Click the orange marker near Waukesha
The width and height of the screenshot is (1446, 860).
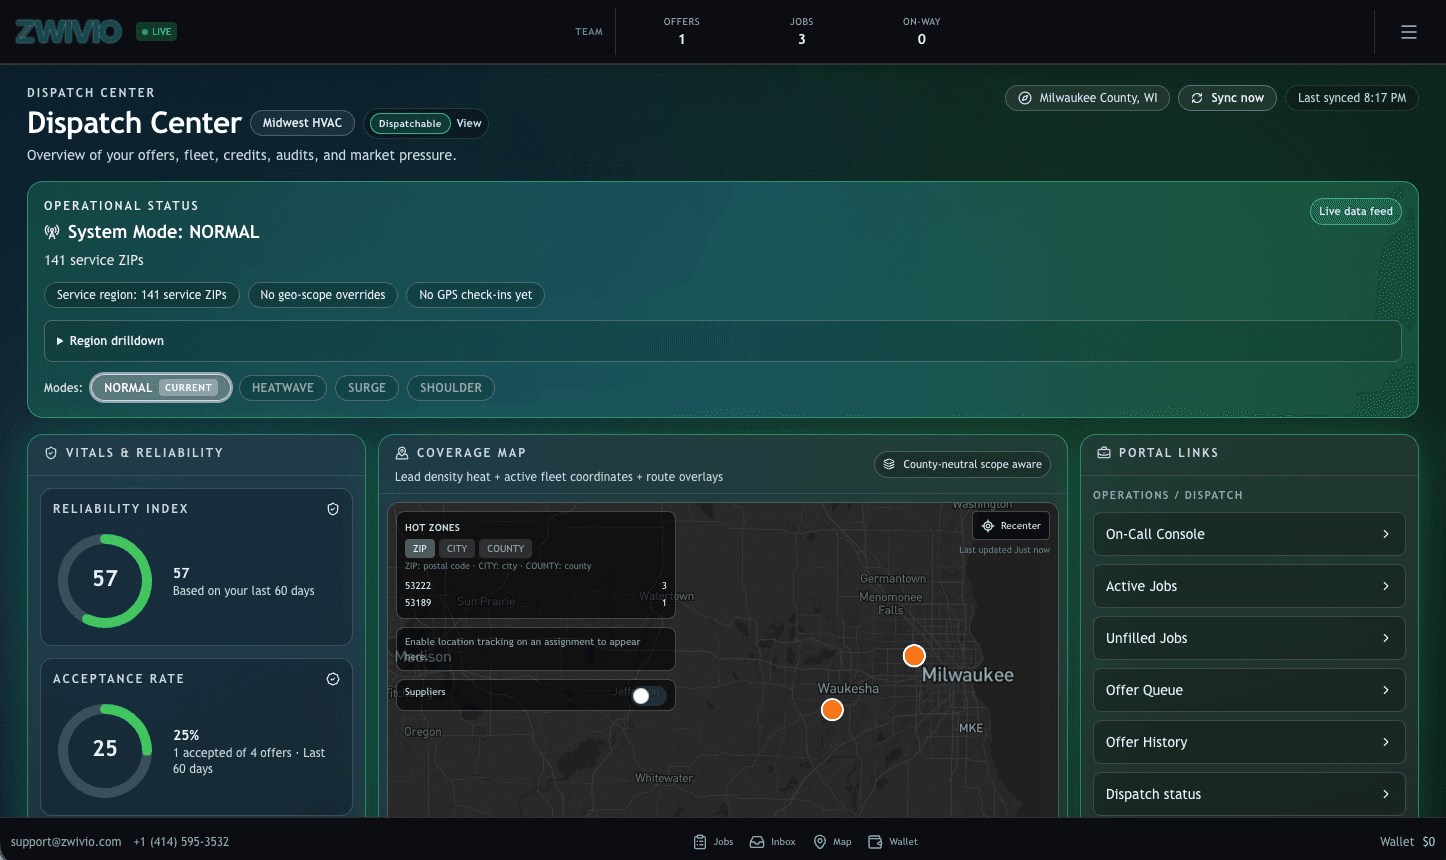(x=832, y=710)
